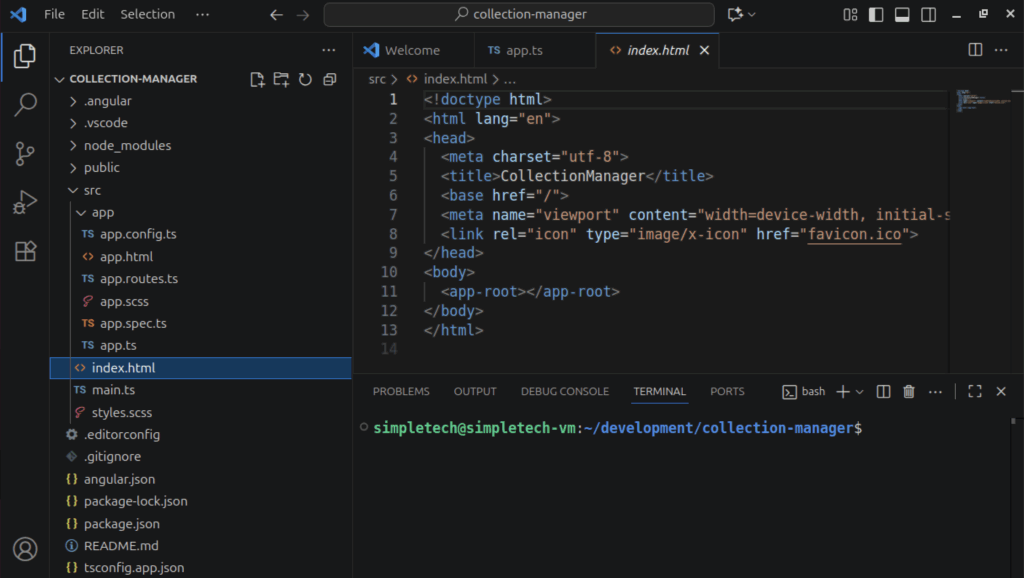
Task: Open Source Control view
Action: click(x=25, y=153)
